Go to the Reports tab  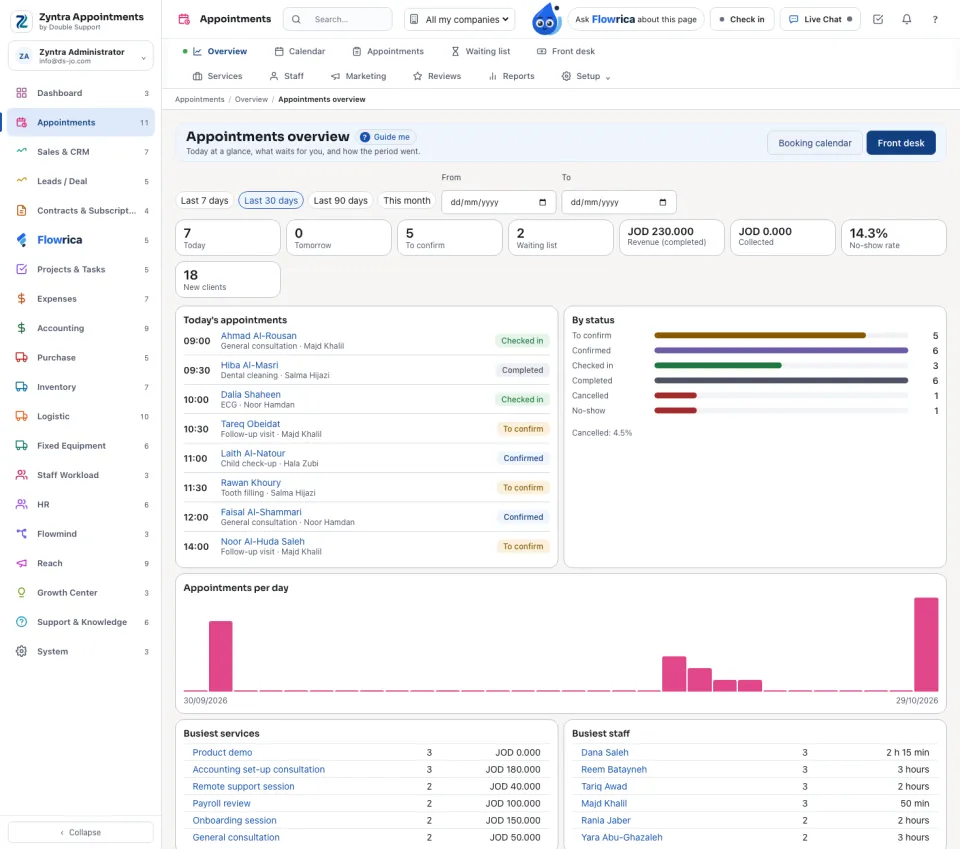[512, 77]
